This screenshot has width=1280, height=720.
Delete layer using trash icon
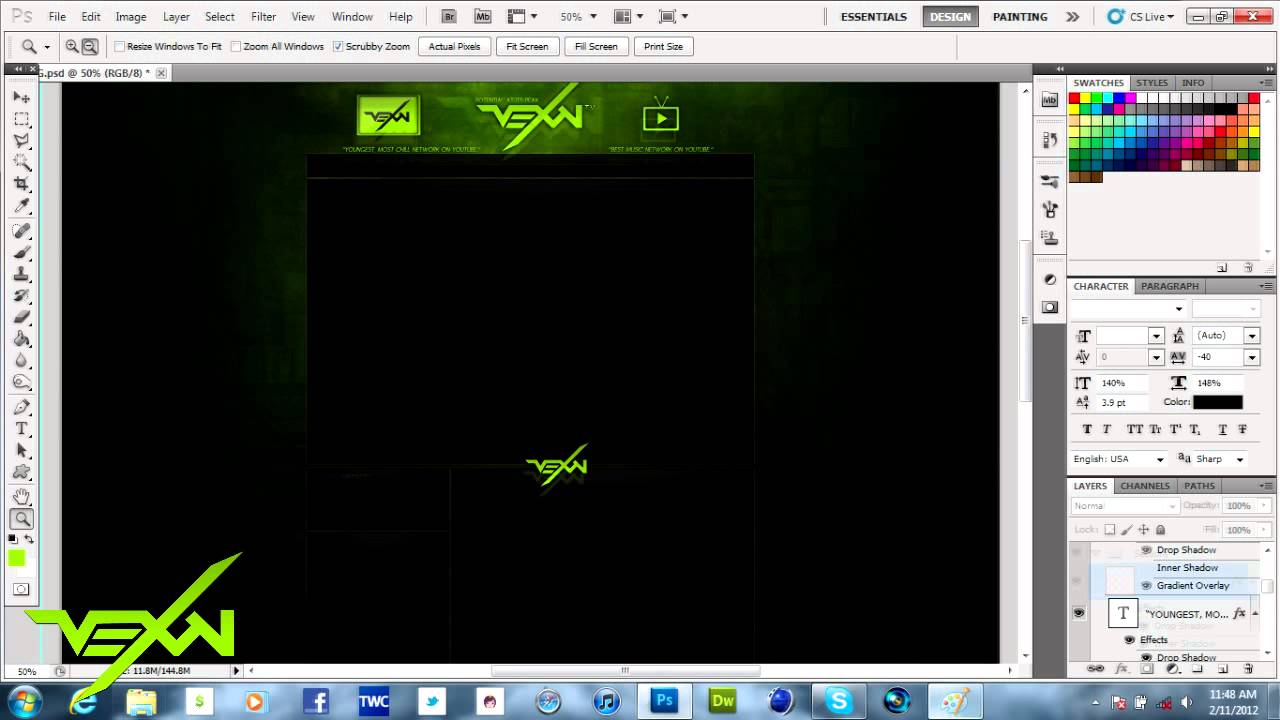coord(1249,668)
